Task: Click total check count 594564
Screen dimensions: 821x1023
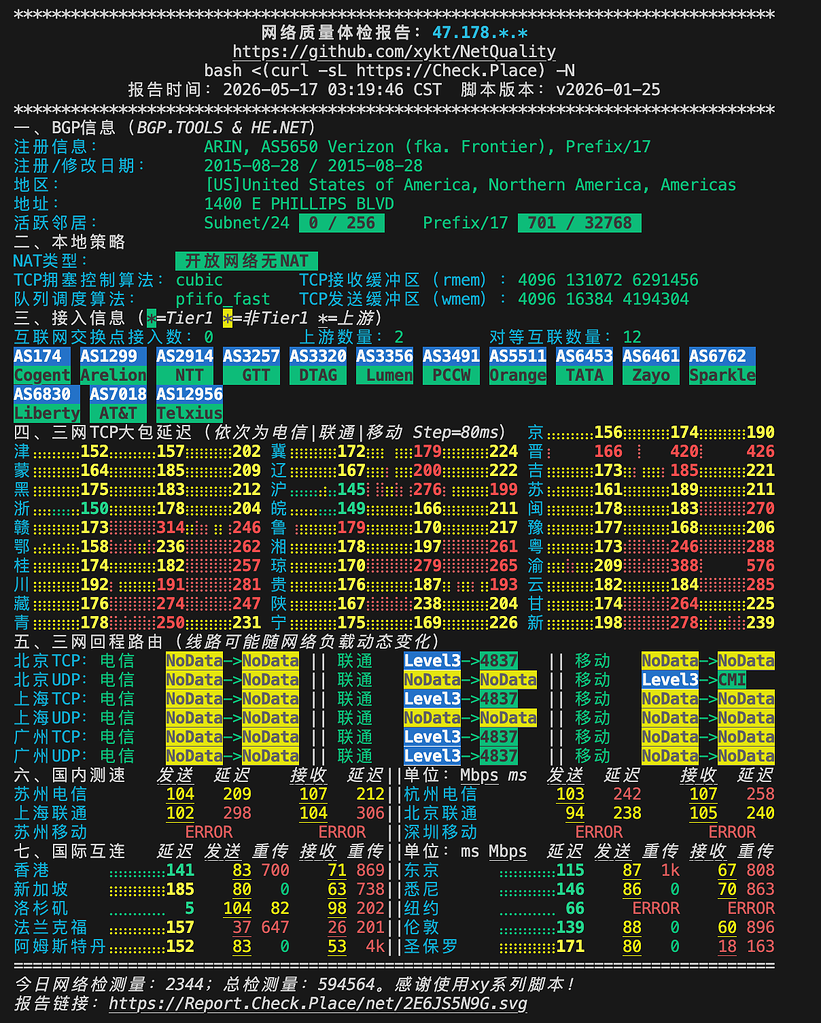Action: point(347,984)
